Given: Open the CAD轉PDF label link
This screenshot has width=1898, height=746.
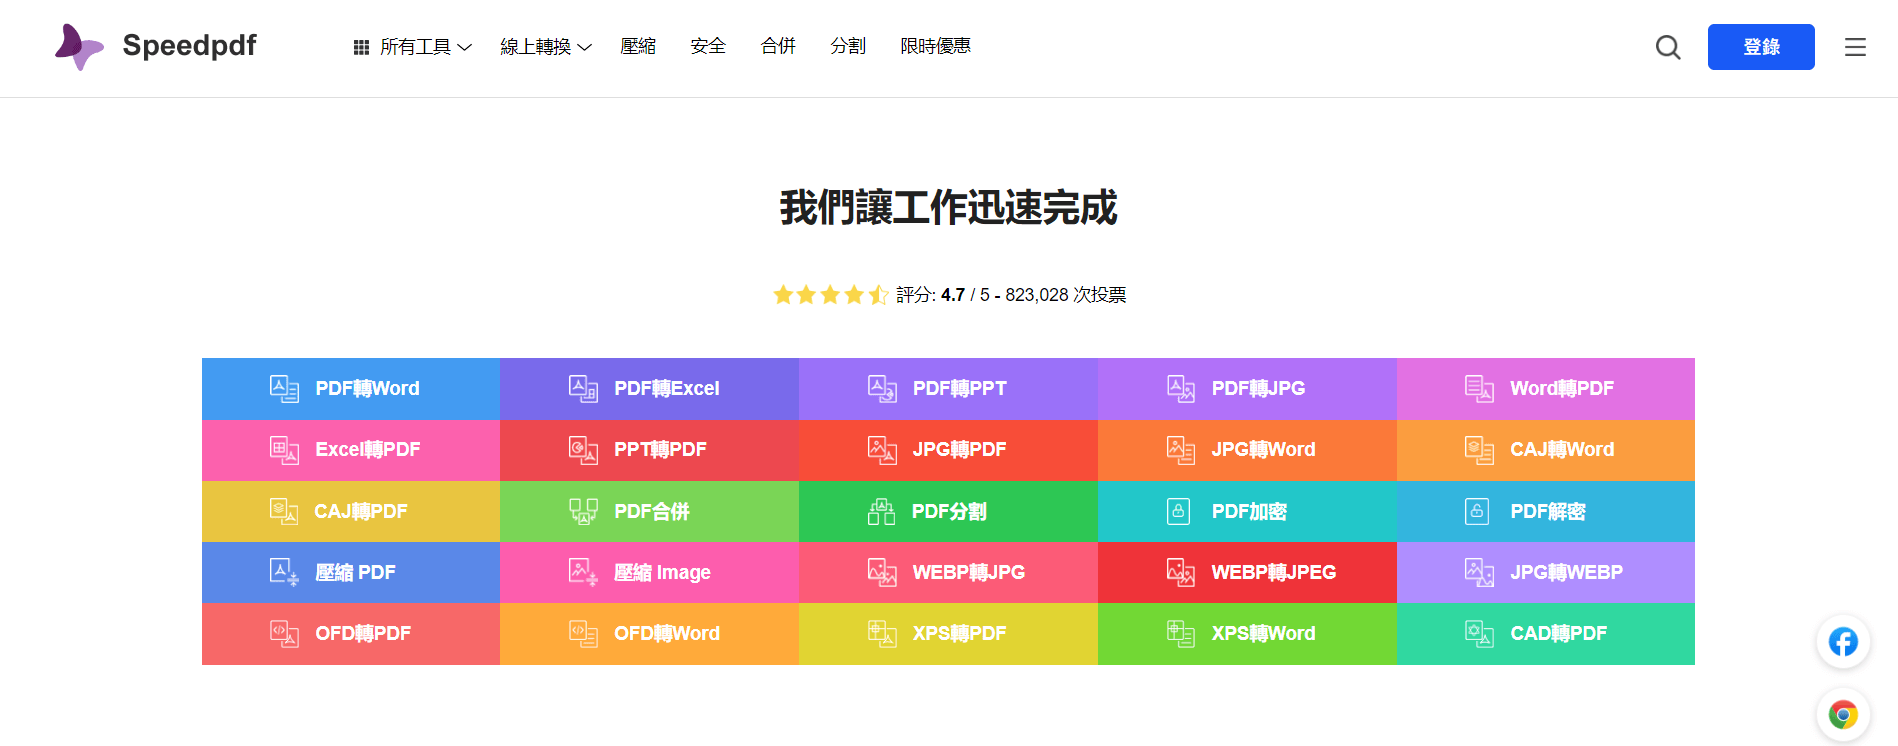Looking at the screenshot, I should click(x=1558, y=634).
